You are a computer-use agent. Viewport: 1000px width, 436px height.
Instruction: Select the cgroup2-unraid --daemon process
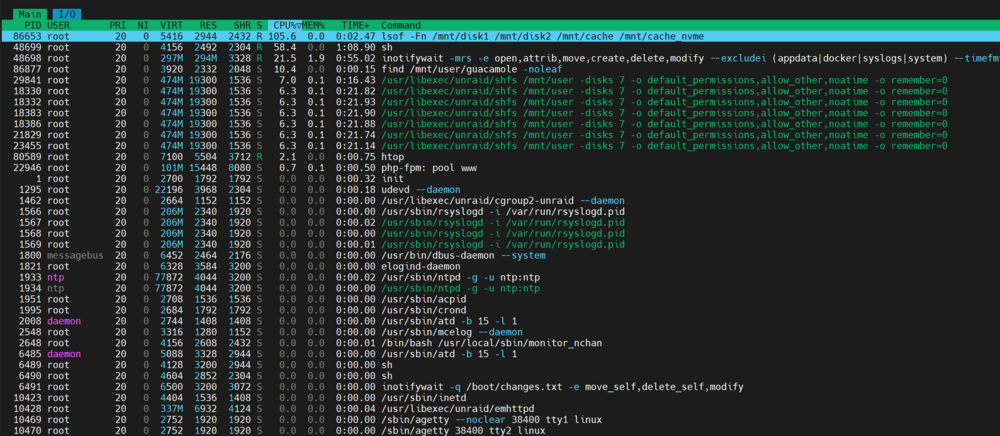pos(500,200)
